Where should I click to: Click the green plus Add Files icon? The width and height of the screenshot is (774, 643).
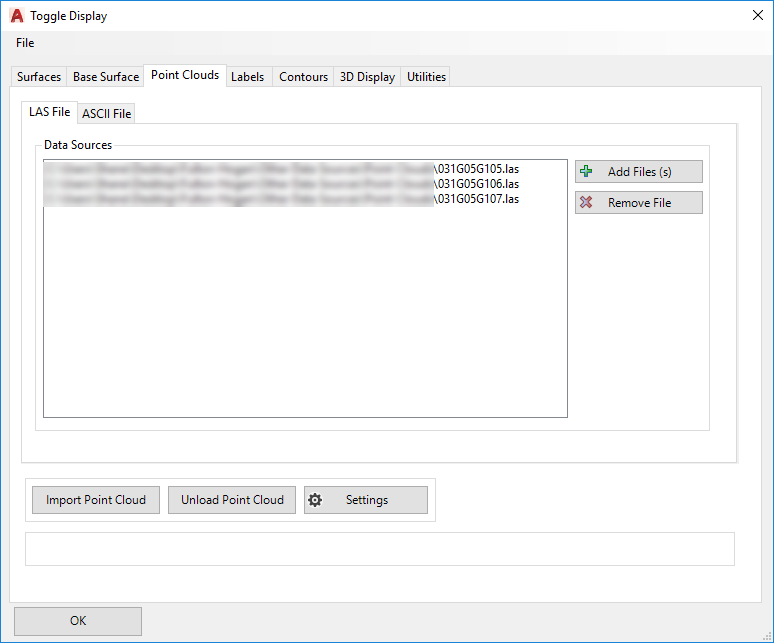click(587, 172)
